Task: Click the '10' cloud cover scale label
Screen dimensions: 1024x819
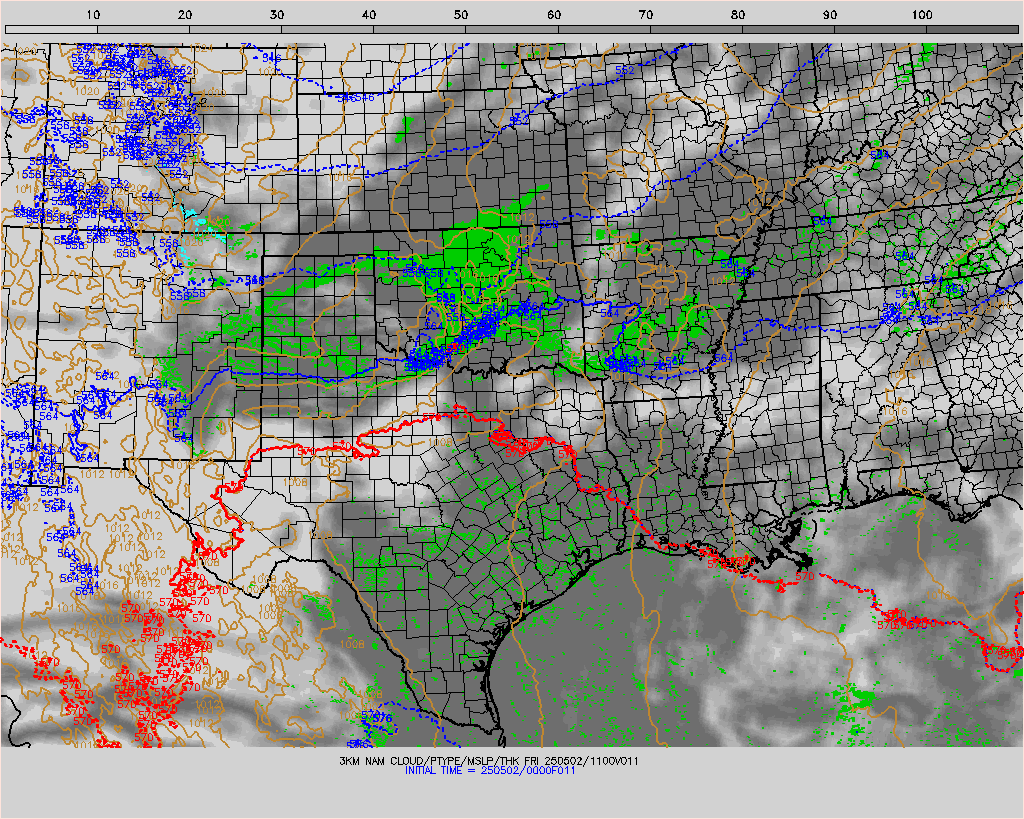Action: 93,14
